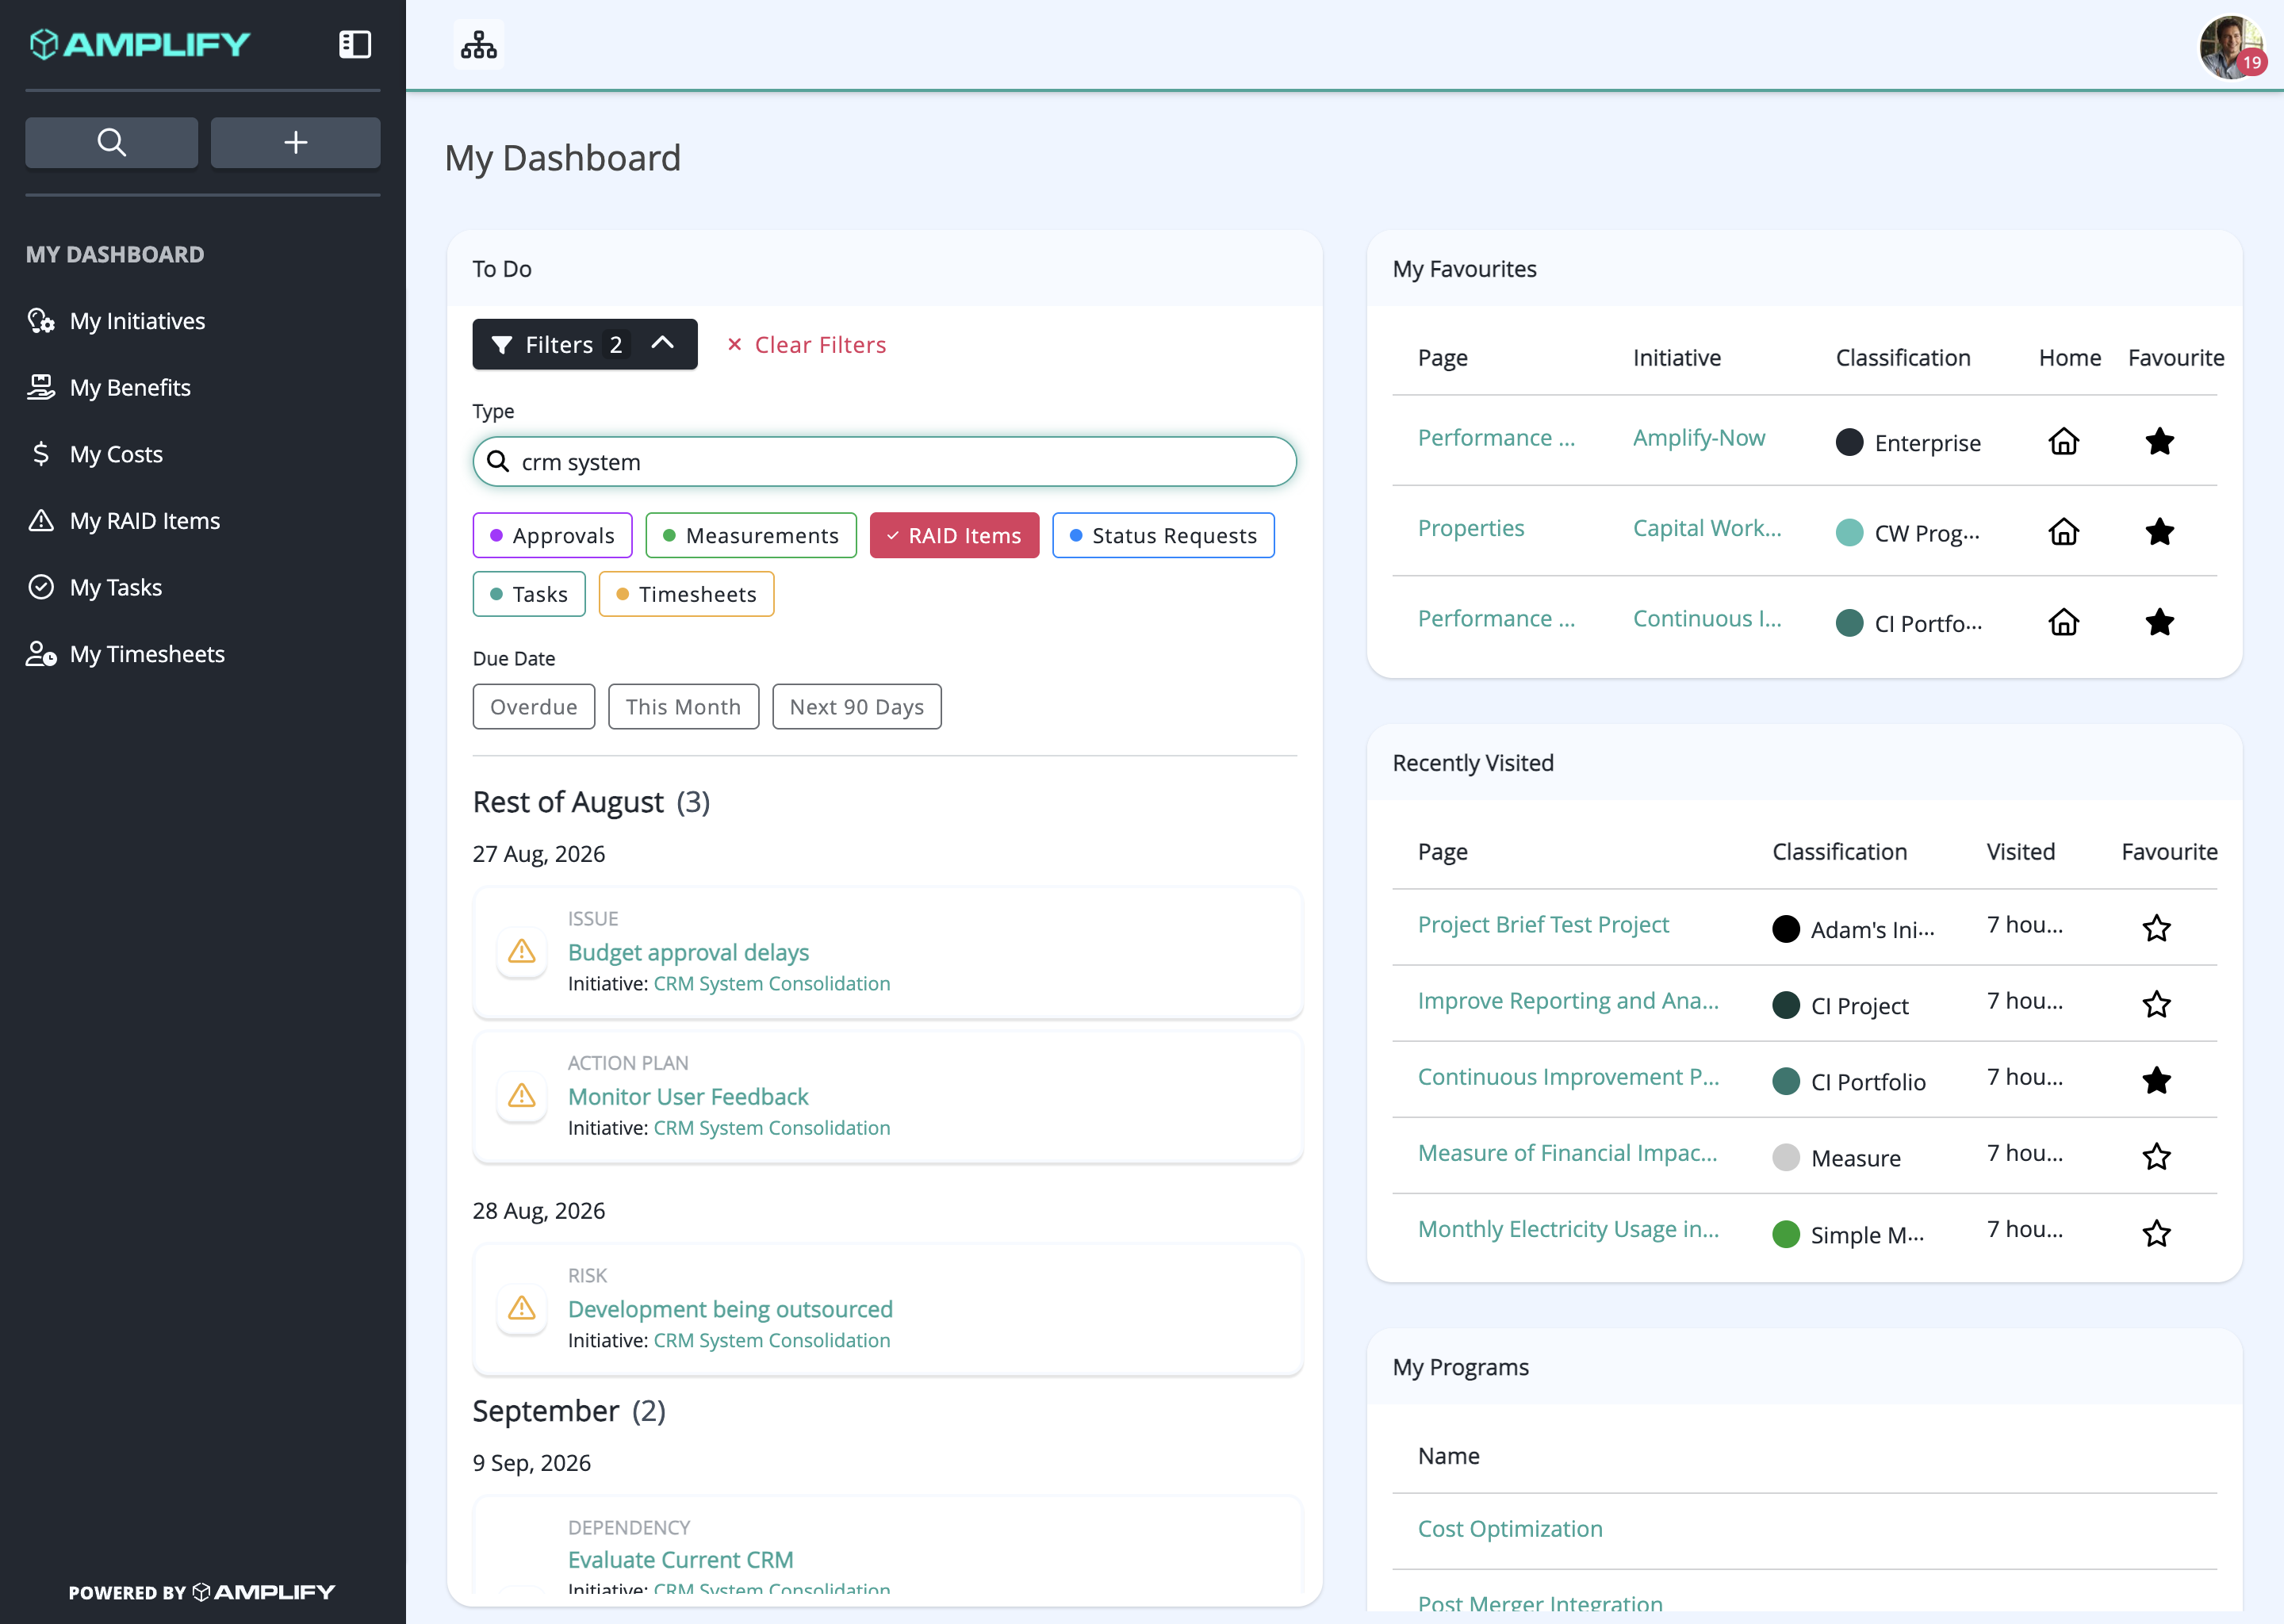Viewport: 2284px width, 1624px height.
Task: Open My Initiatives in sidebar
Action: pyautogui.click(x=137, y=321)
